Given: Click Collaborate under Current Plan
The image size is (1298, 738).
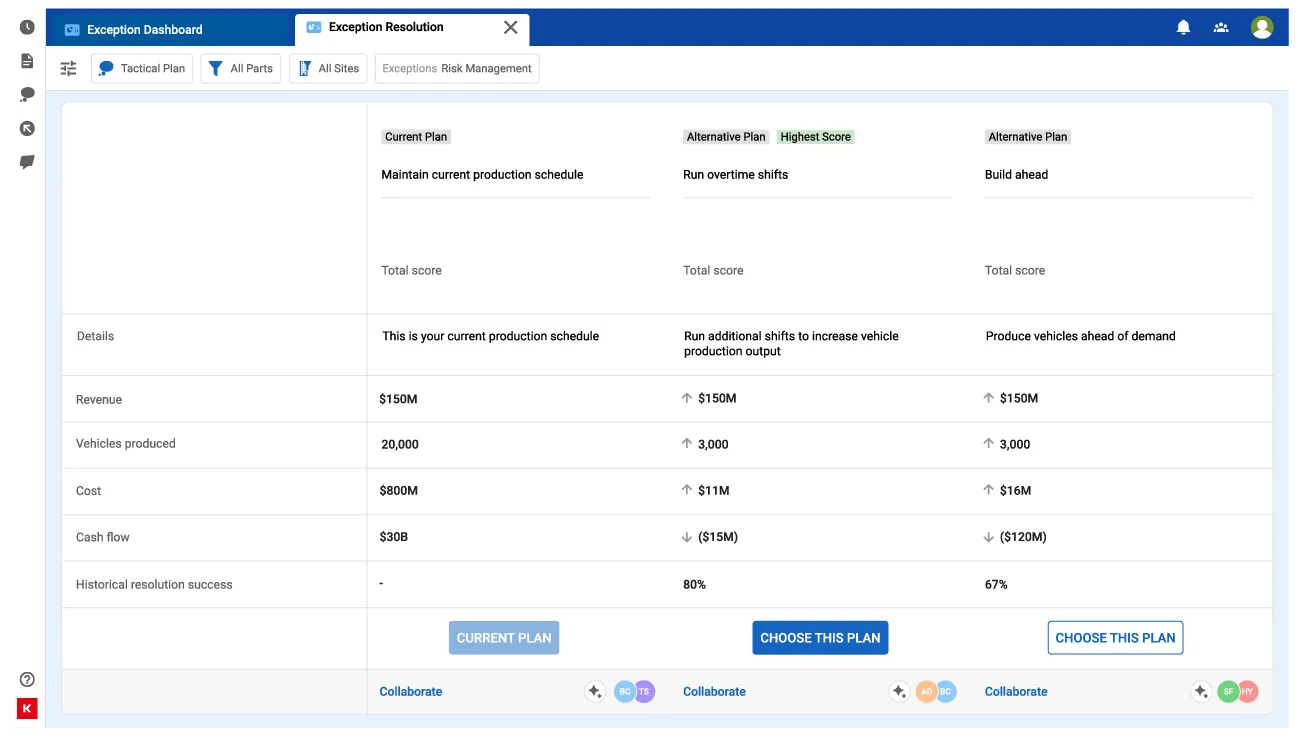Looking at the screenshot, I should [x=411, y=691].
